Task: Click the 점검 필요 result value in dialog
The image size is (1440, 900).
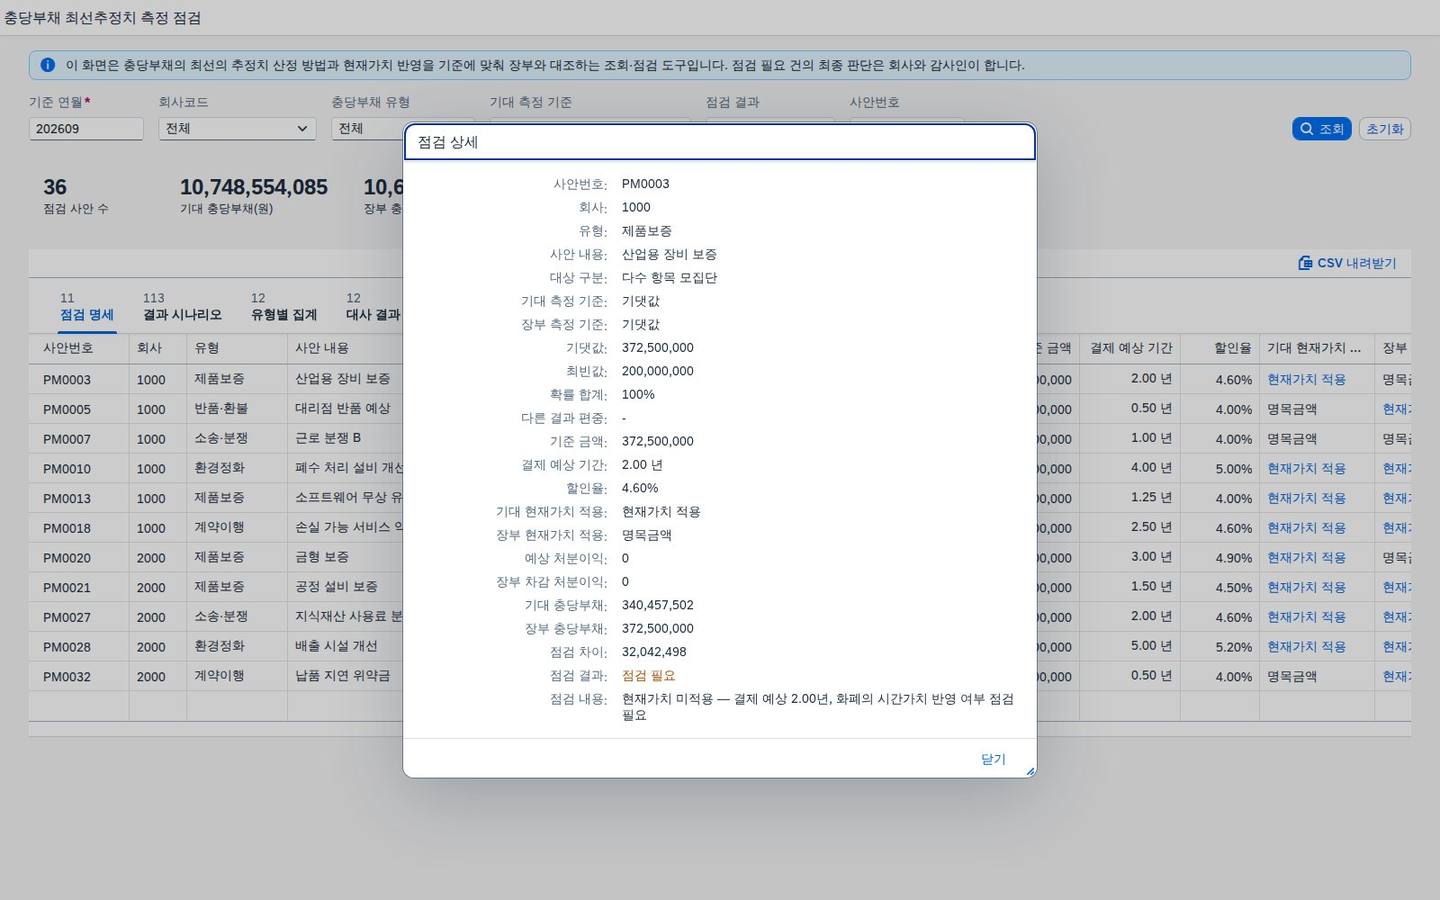Action: [649, 676]
